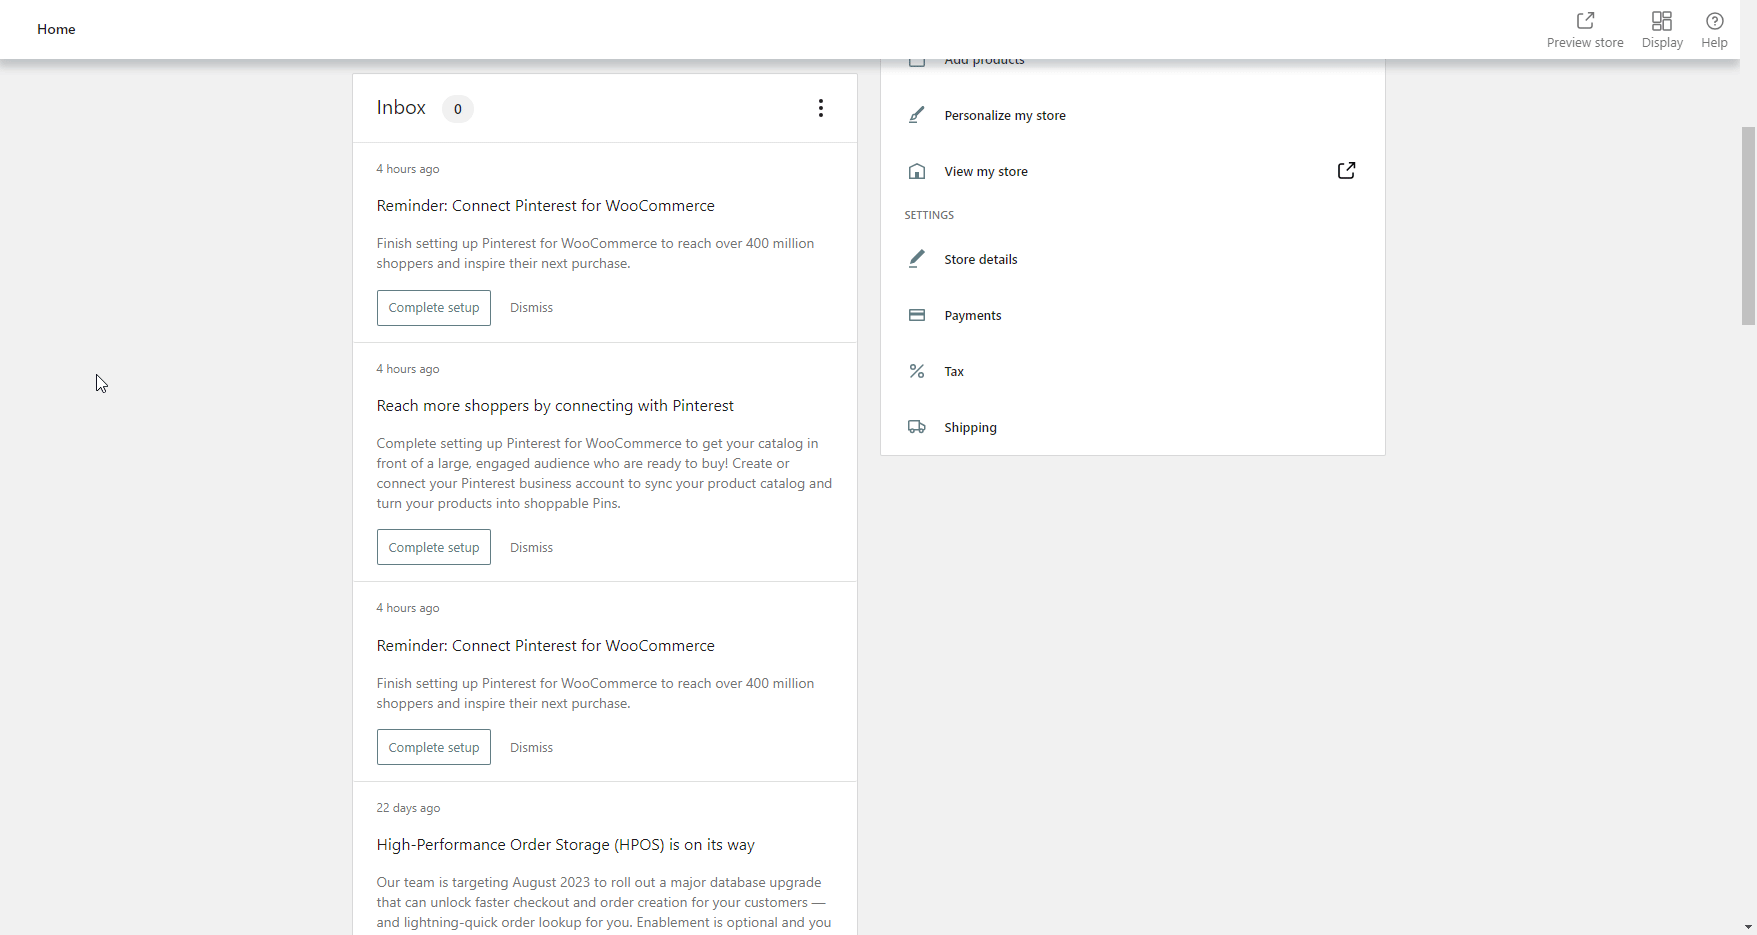Click the Help question mark icon

[1714, 21]
